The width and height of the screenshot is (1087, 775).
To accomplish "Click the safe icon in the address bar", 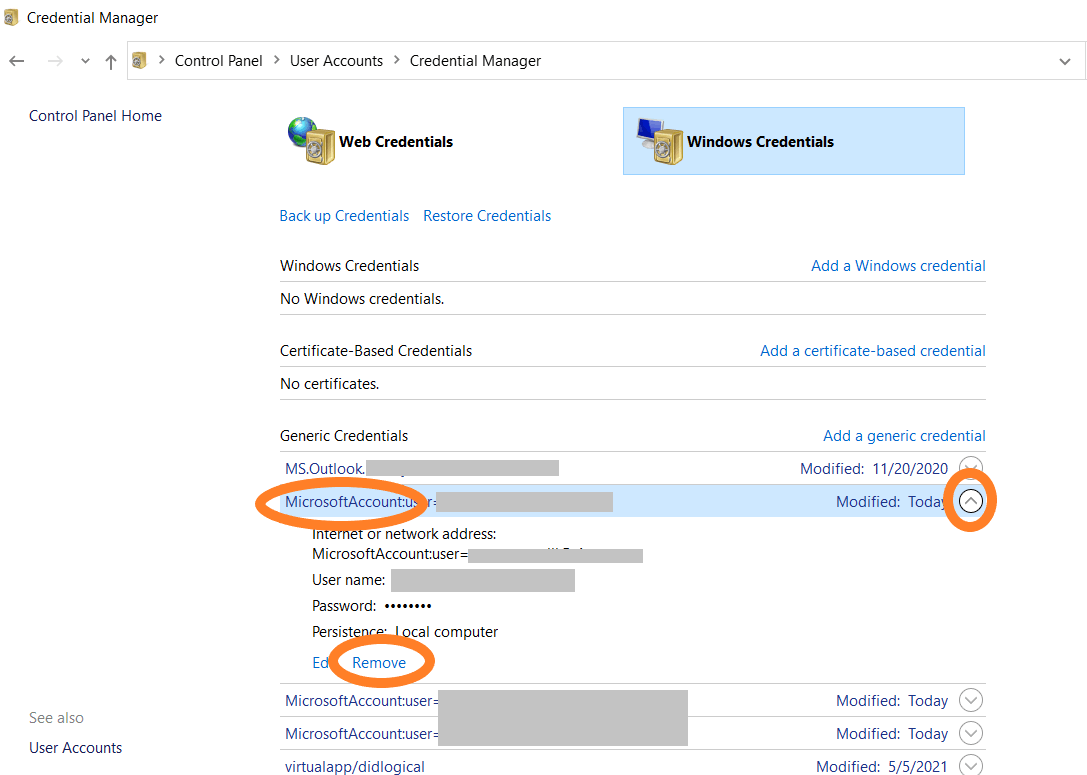I will click(139, 60).
